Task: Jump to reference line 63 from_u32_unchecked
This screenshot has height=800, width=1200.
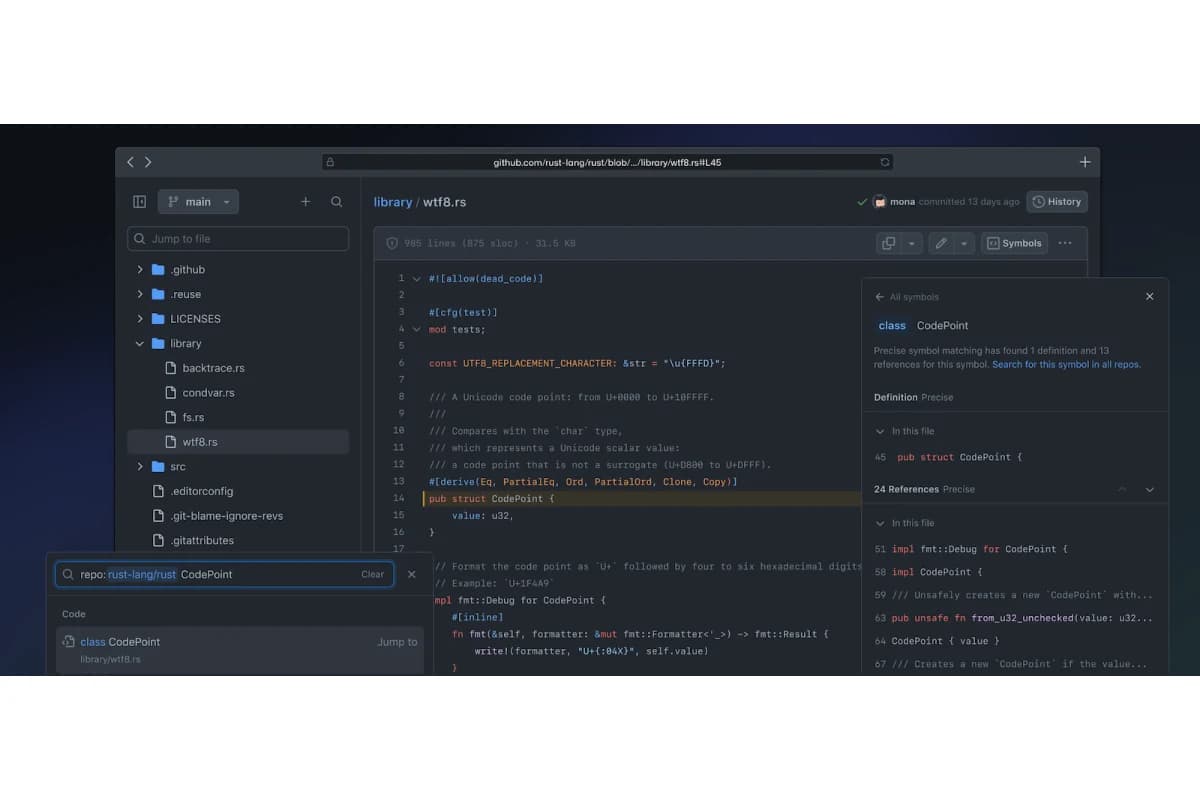Action: [x=1013, y=618]
